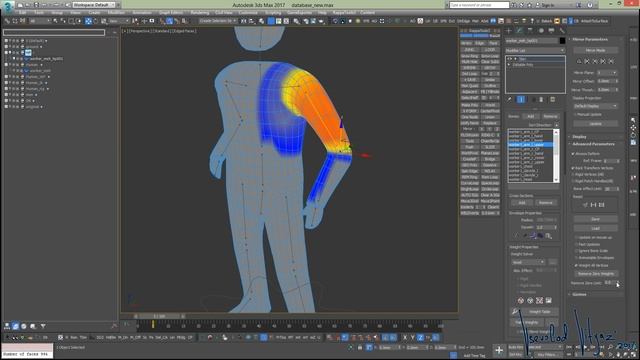Expand the Gizmos rollout
Screen dimensions: 640x360
point(579,294)
